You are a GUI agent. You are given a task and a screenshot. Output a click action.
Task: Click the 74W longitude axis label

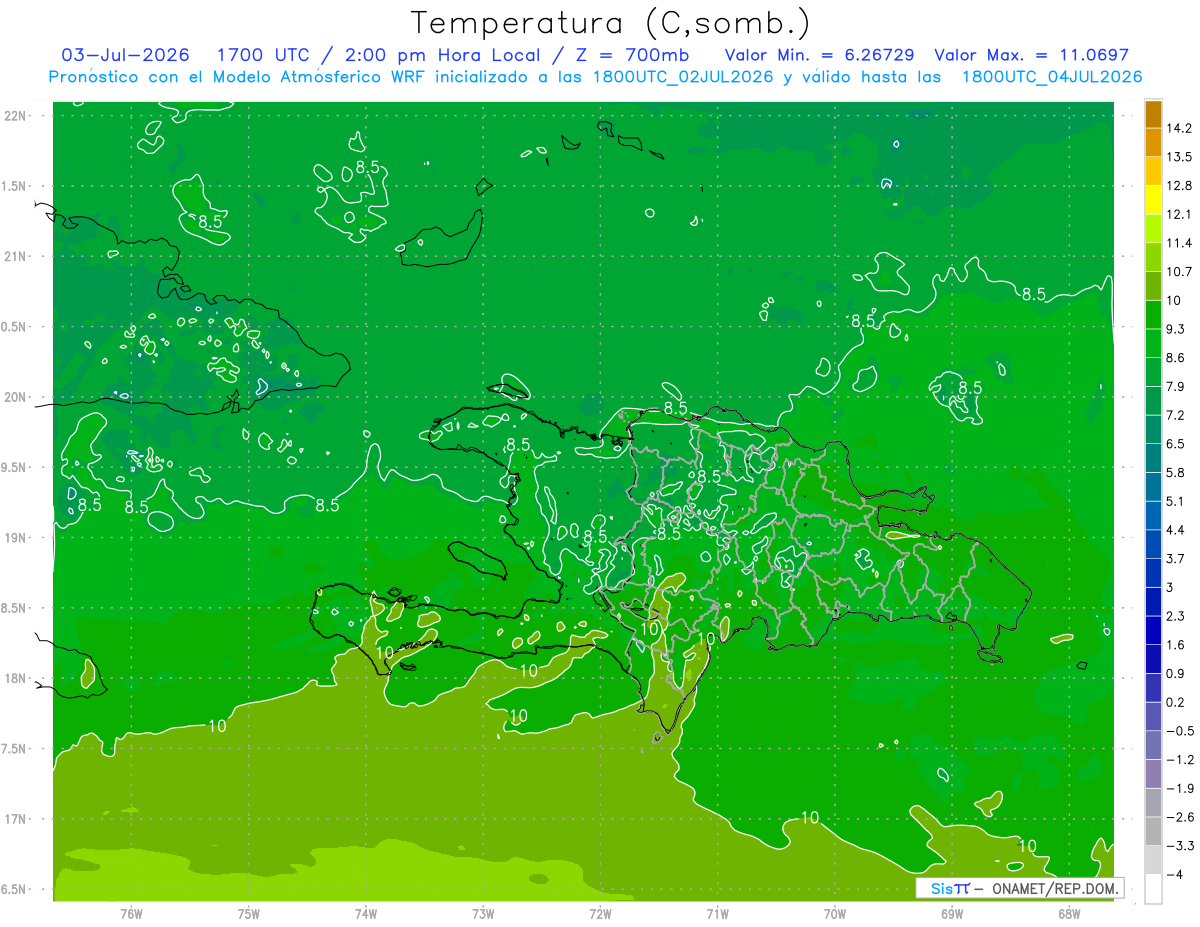[366, 914]
